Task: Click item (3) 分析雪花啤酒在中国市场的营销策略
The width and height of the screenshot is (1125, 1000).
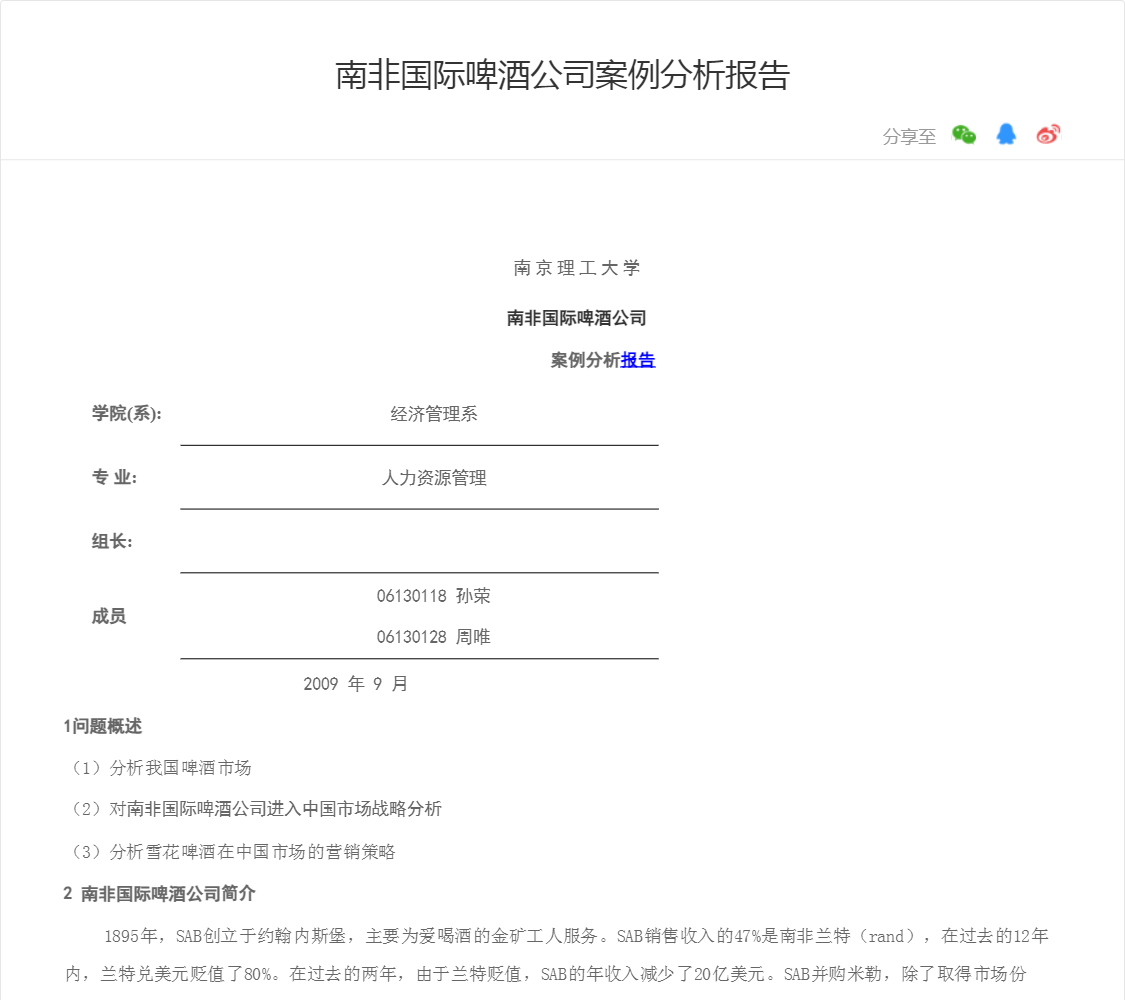Action: tap(231, 852)
